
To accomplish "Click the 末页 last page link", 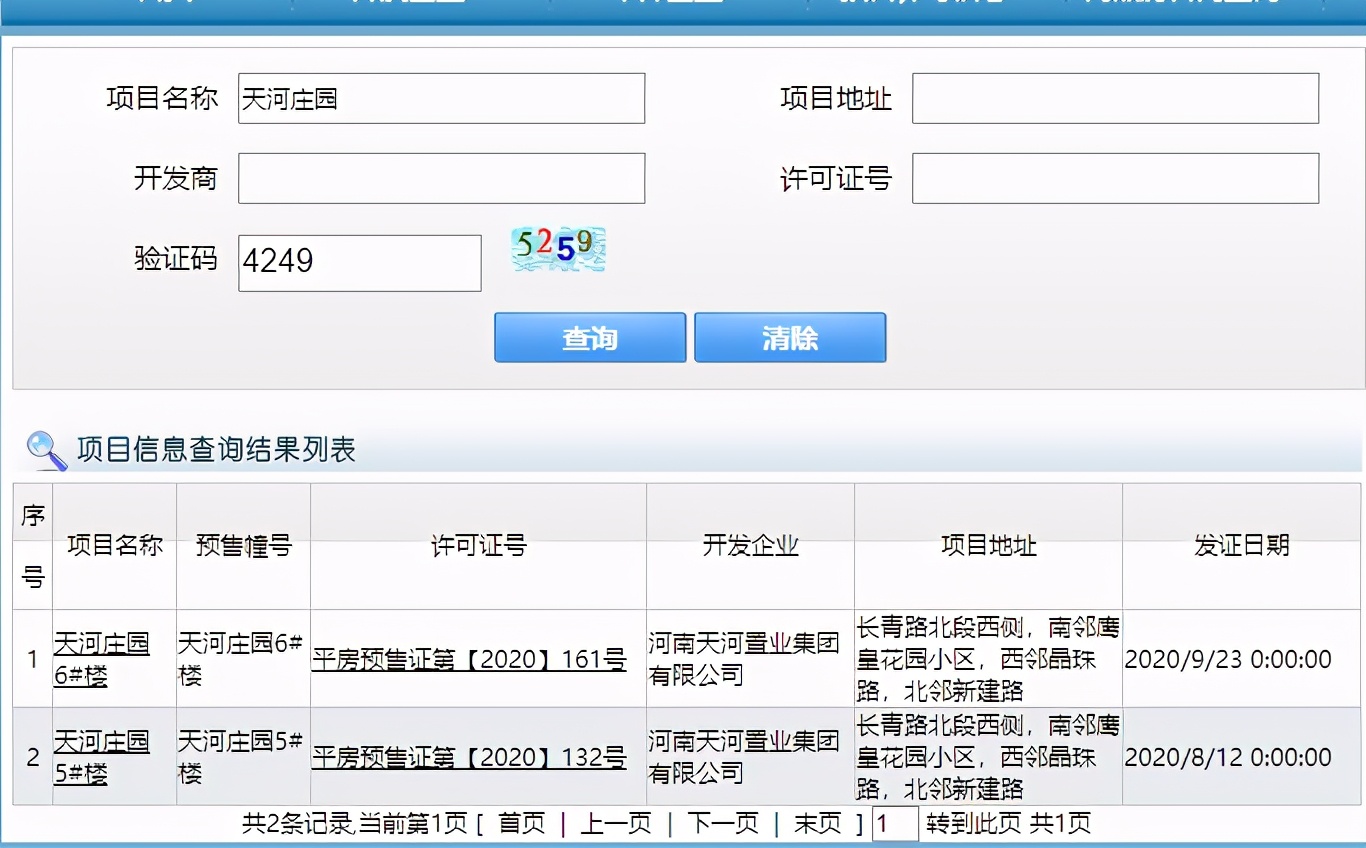I will click(x=817, y=824).
